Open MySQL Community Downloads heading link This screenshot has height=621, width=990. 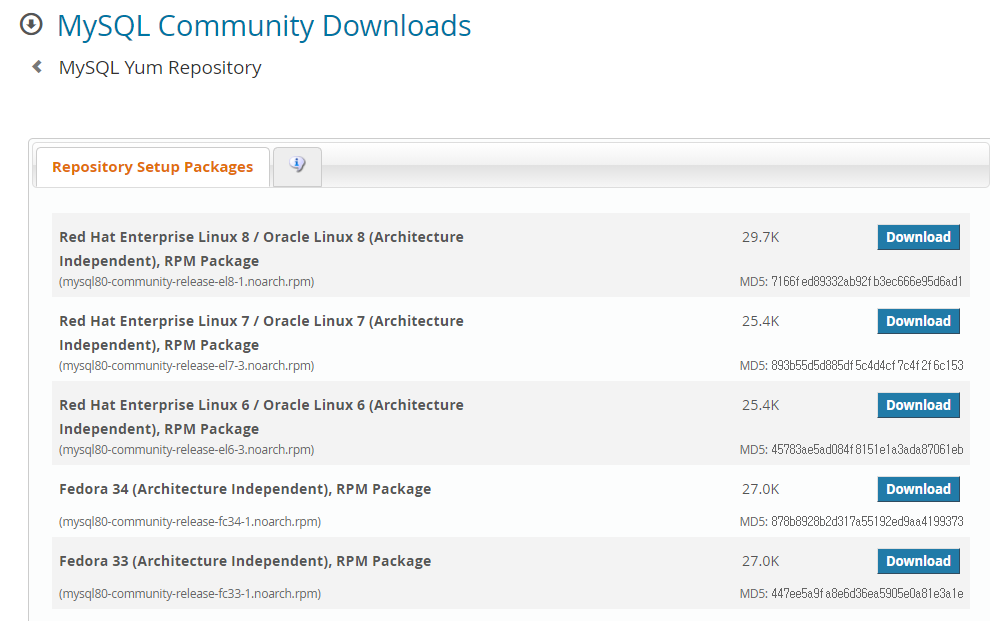click(264, 26)
